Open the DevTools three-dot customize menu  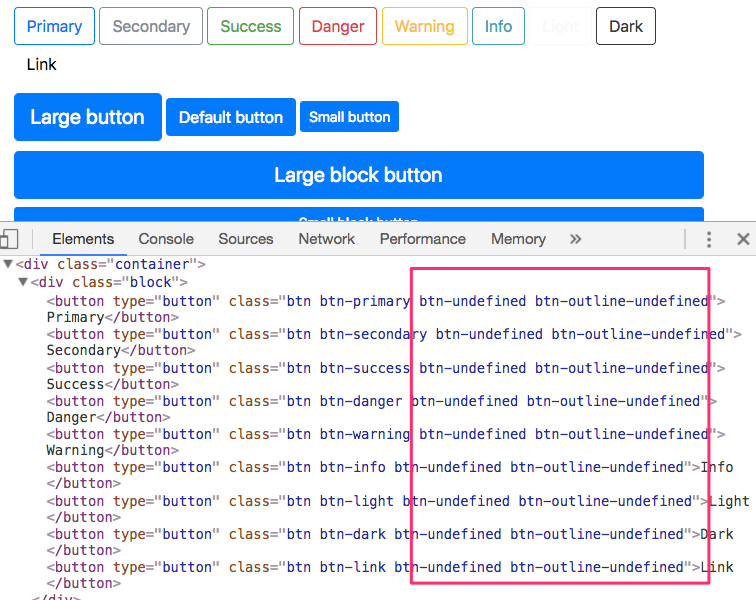coord(708,239)
